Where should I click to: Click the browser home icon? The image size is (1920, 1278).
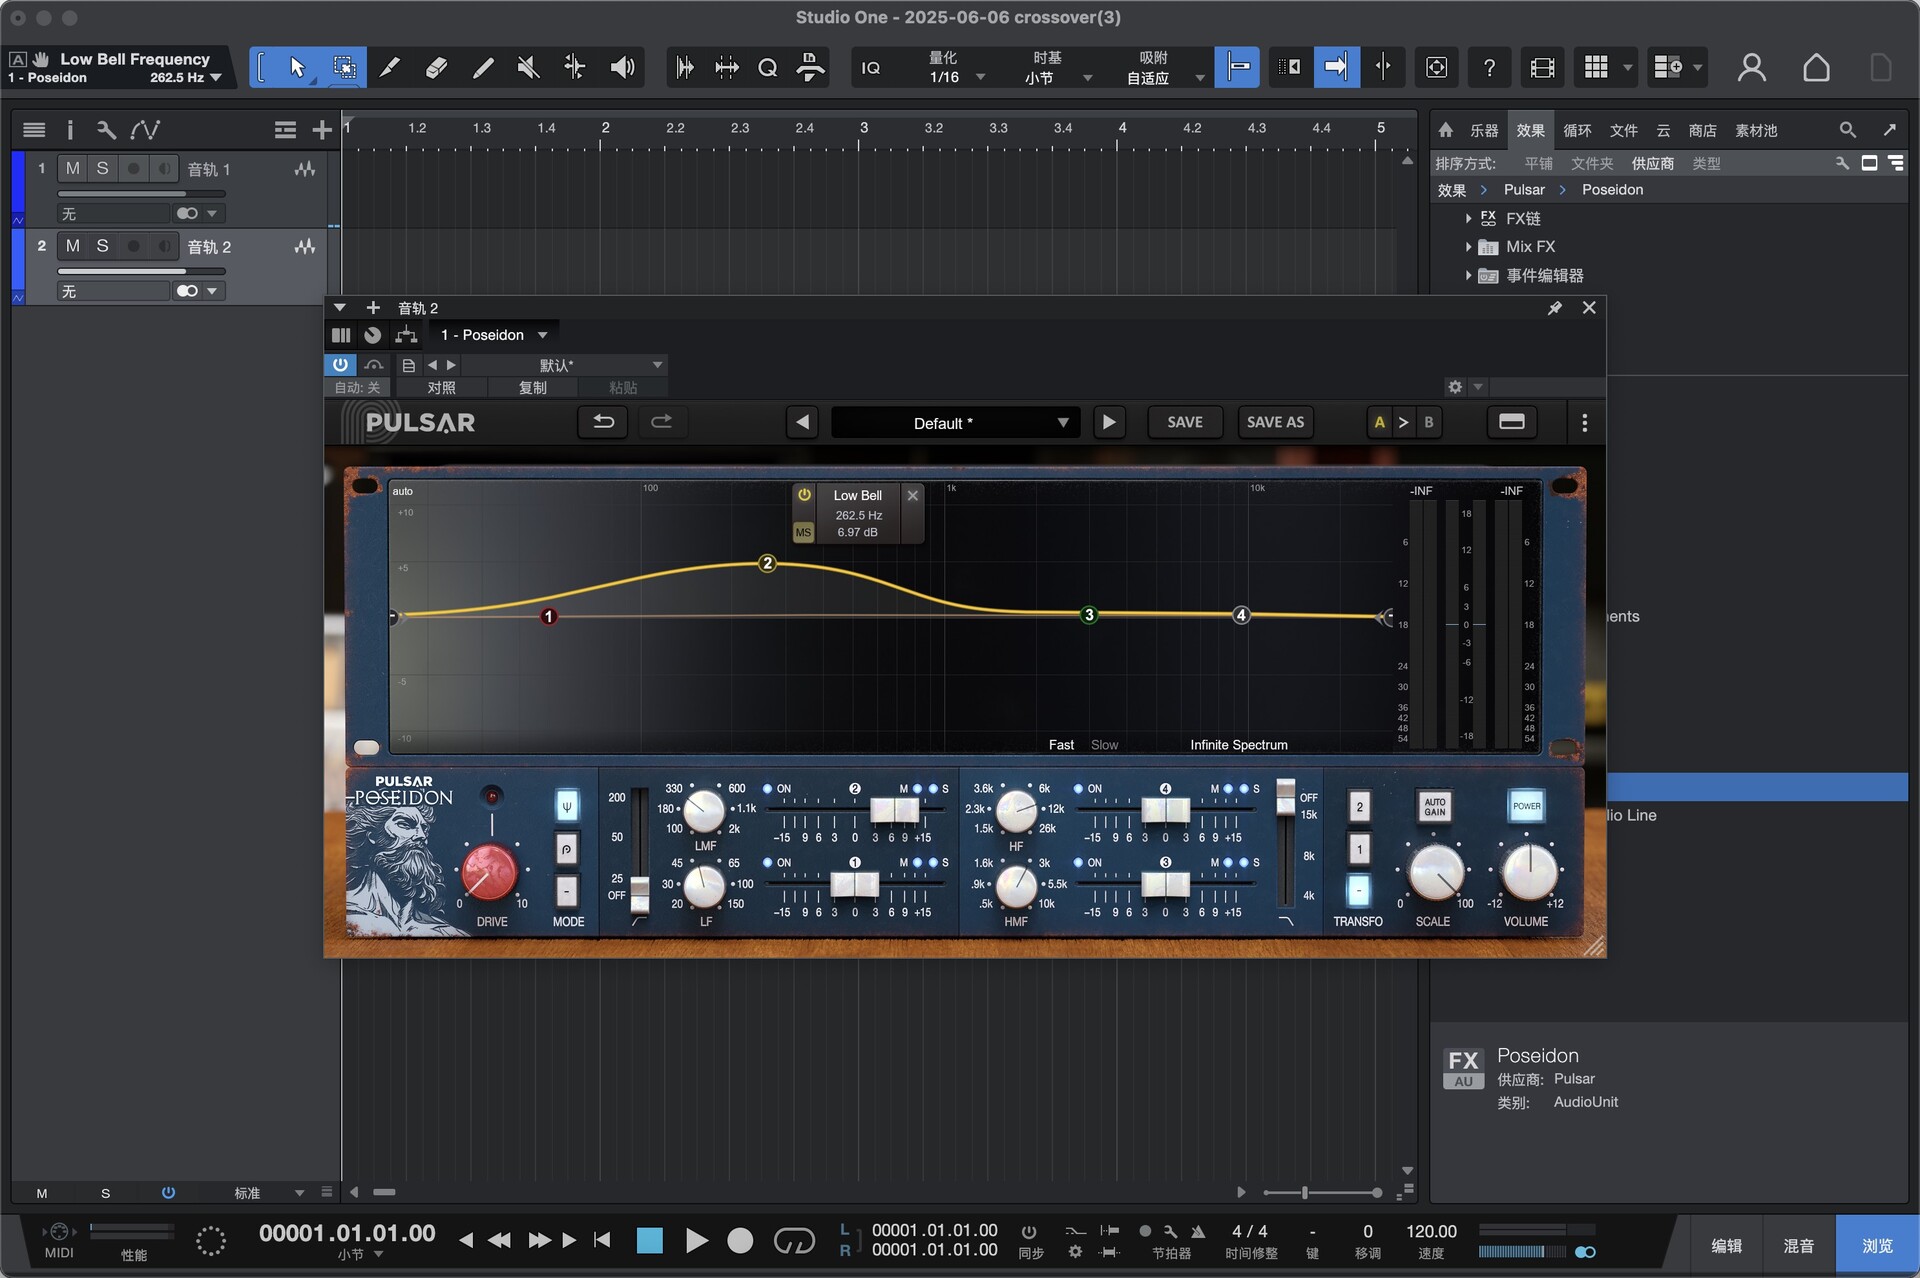(x=1445, y=130)
